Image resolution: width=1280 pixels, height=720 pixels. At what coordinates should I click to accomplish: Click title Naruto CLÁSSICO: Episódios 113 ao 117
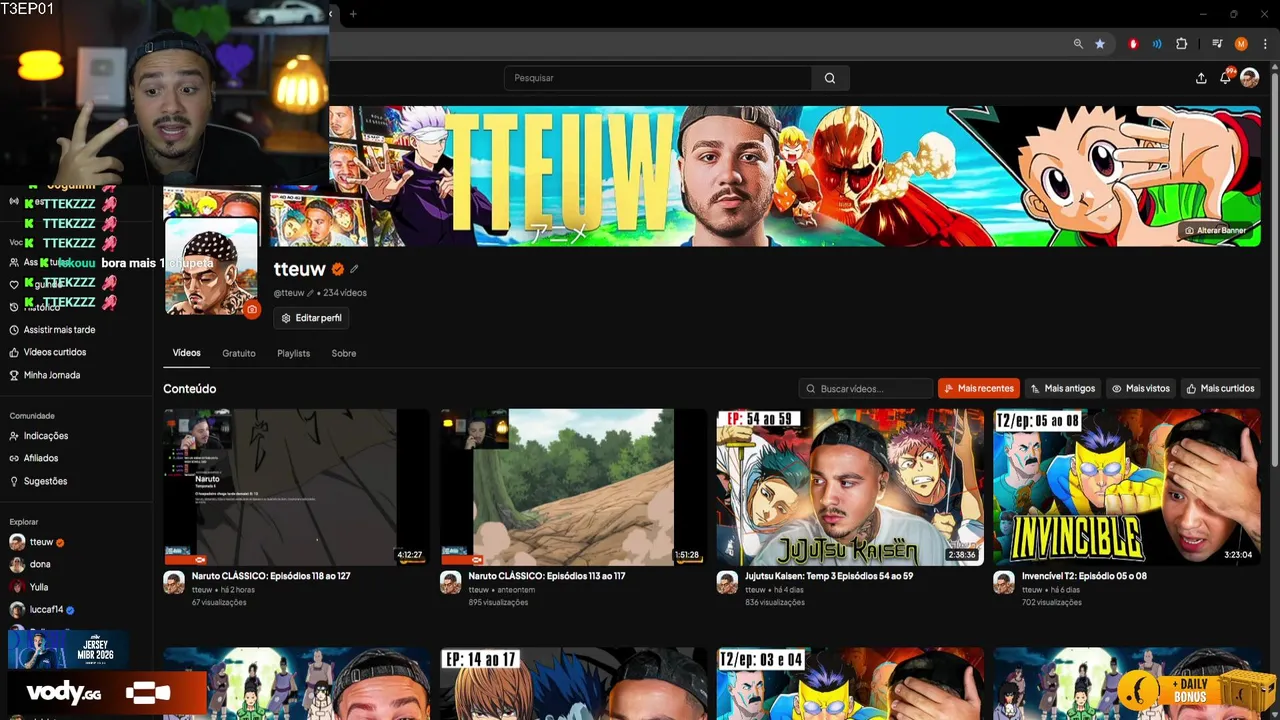(x=547, y=576)
